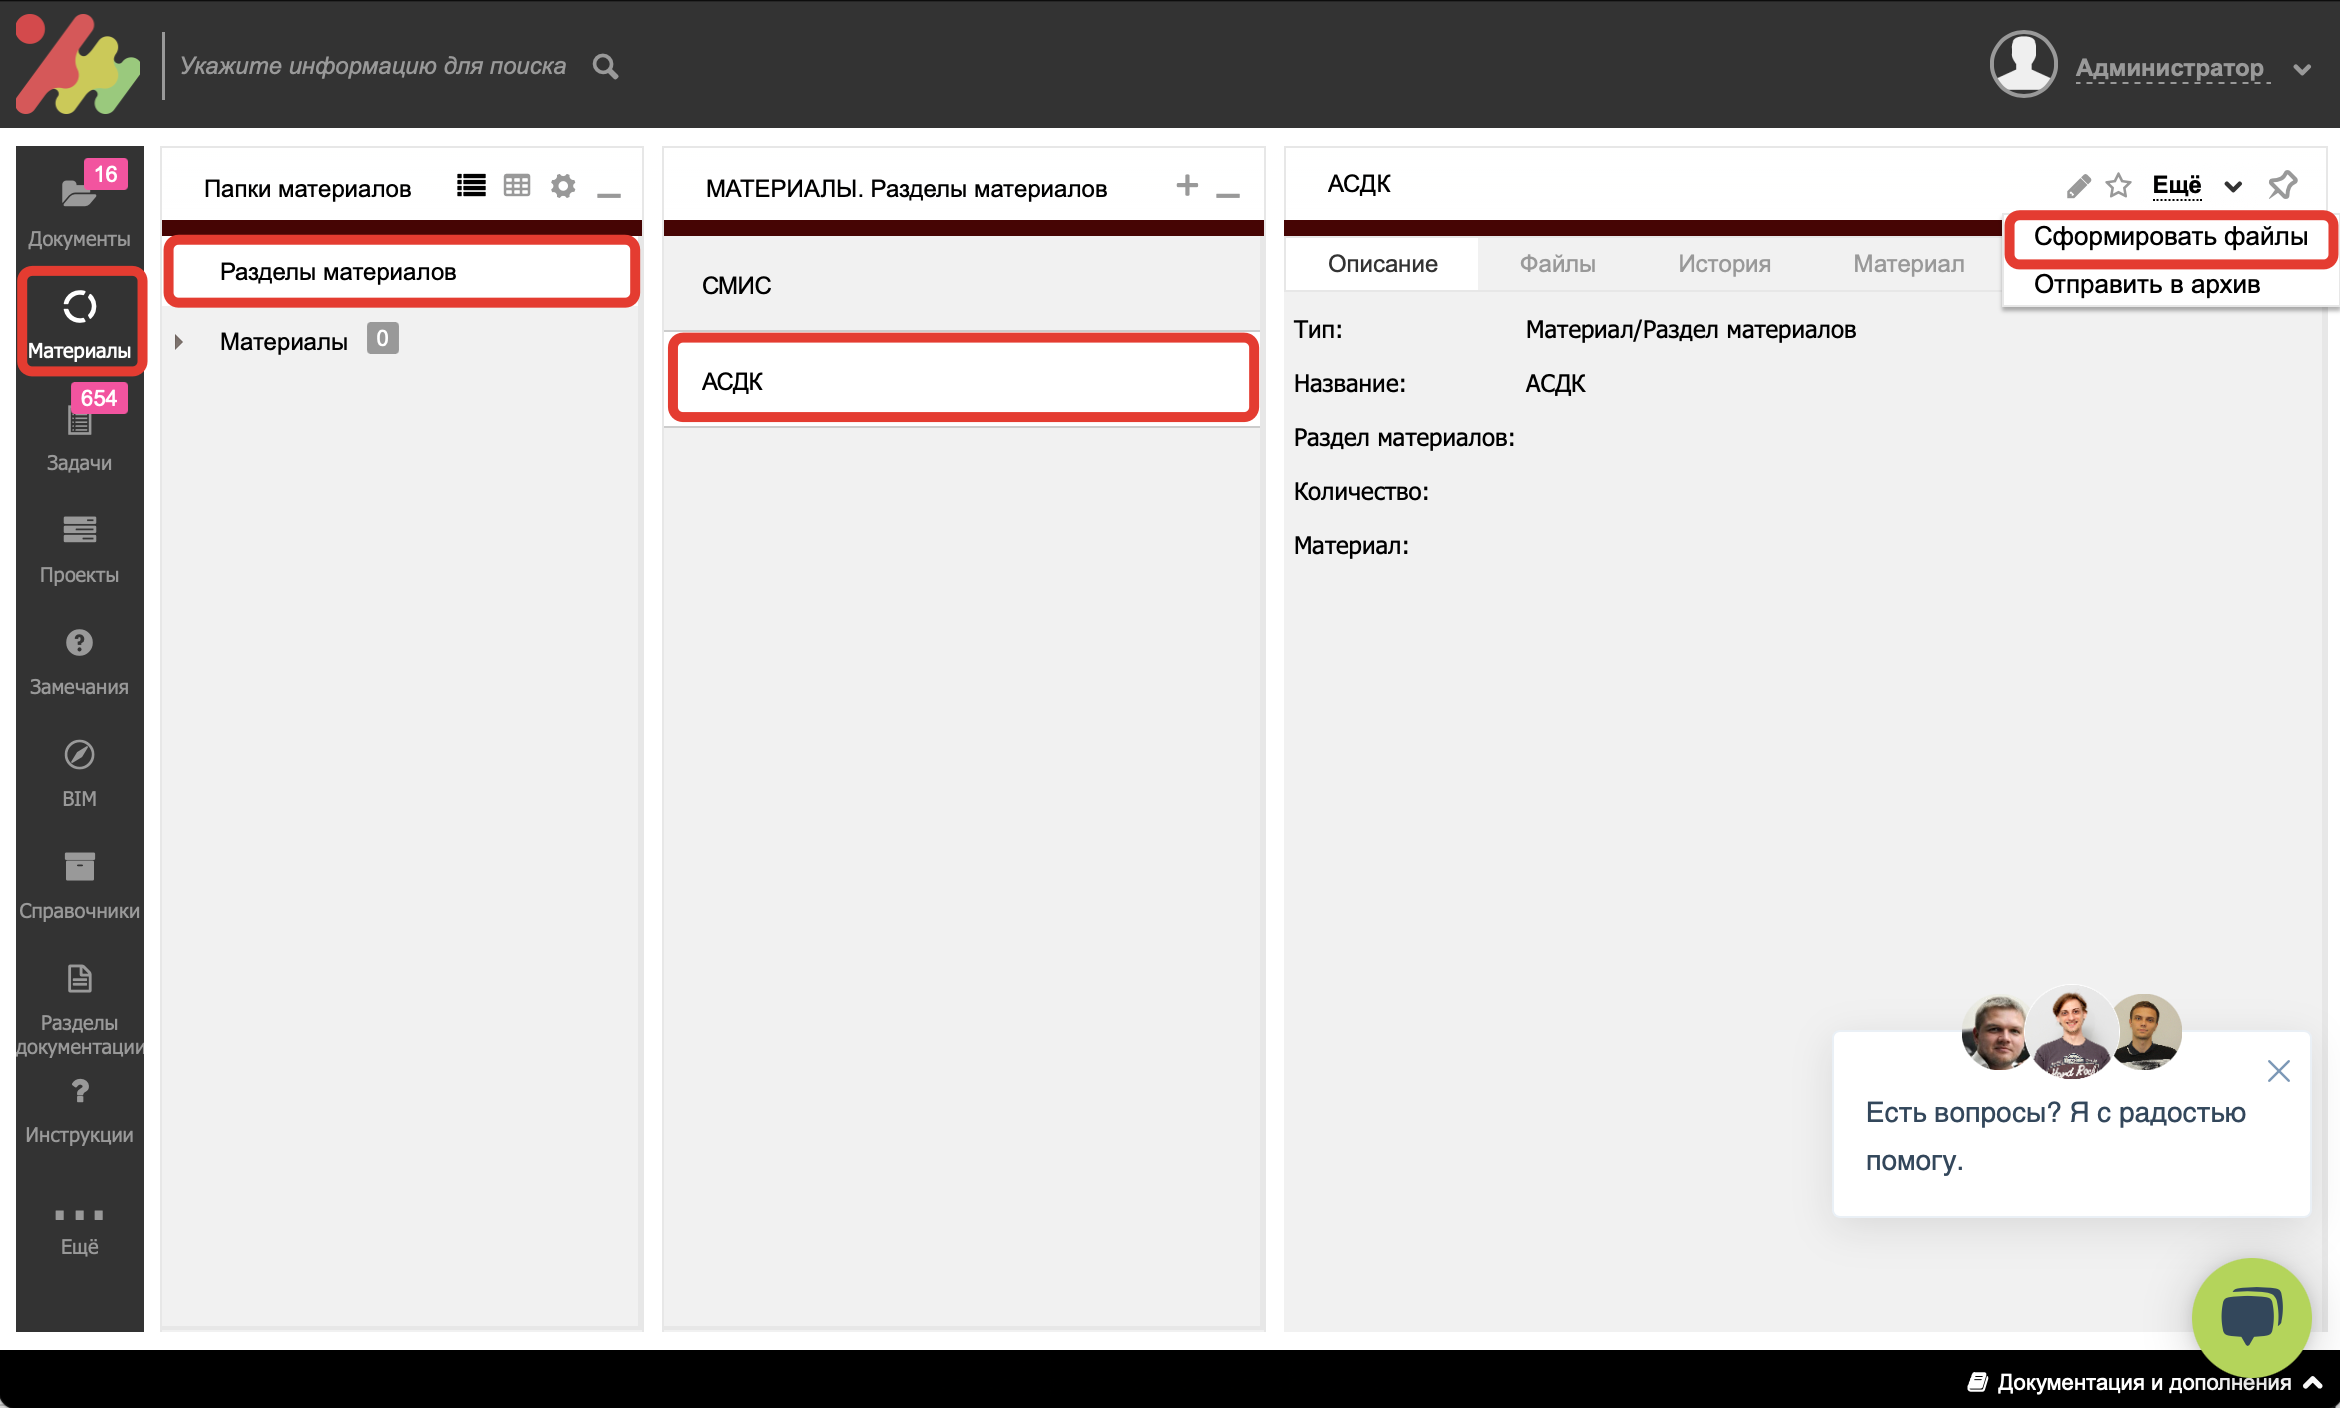Image resolution: width=2340 pixels, height=1408 pixels.
Task: Expand the Материалы tree node
Action: (178, 342)
